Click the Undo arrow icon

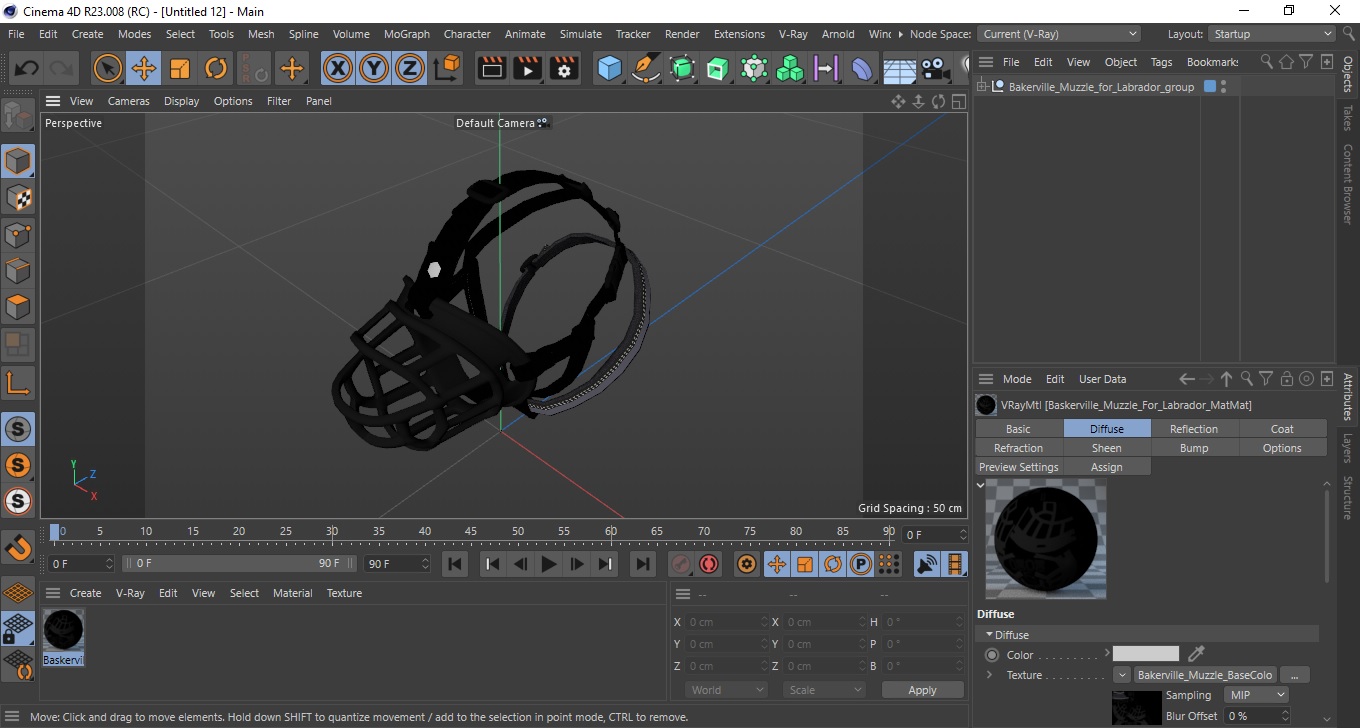(26, 69)
